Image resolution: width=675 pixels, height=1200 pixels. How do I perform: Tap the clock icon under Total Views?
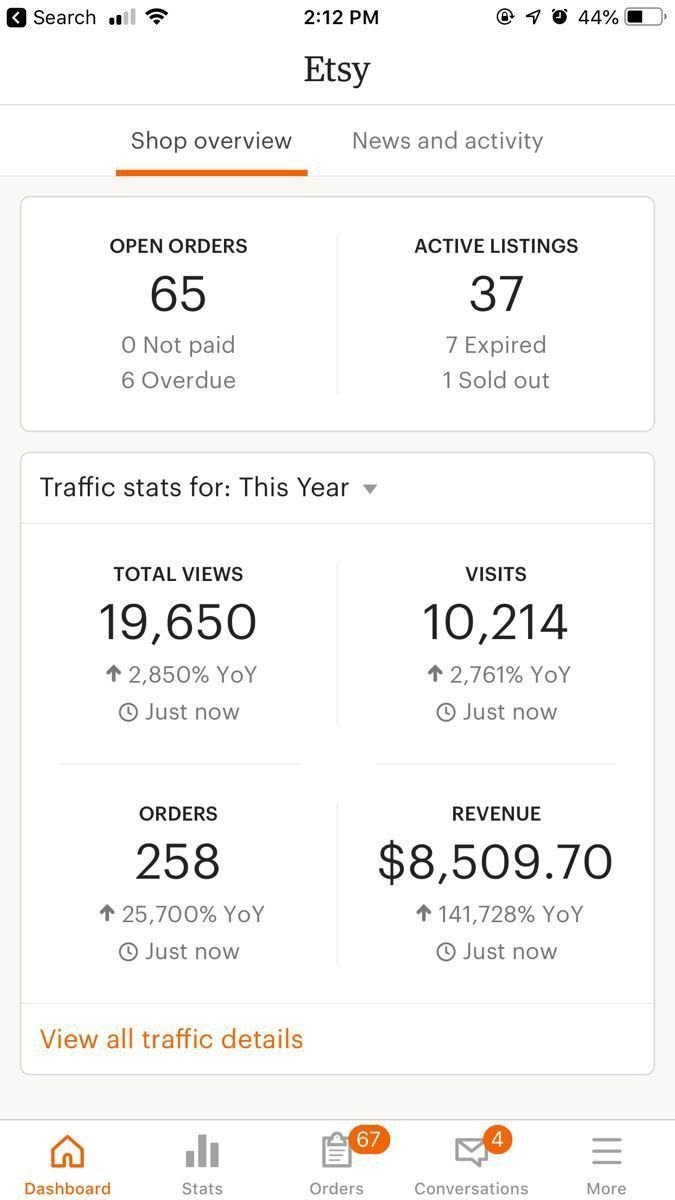tap(128, 713)
